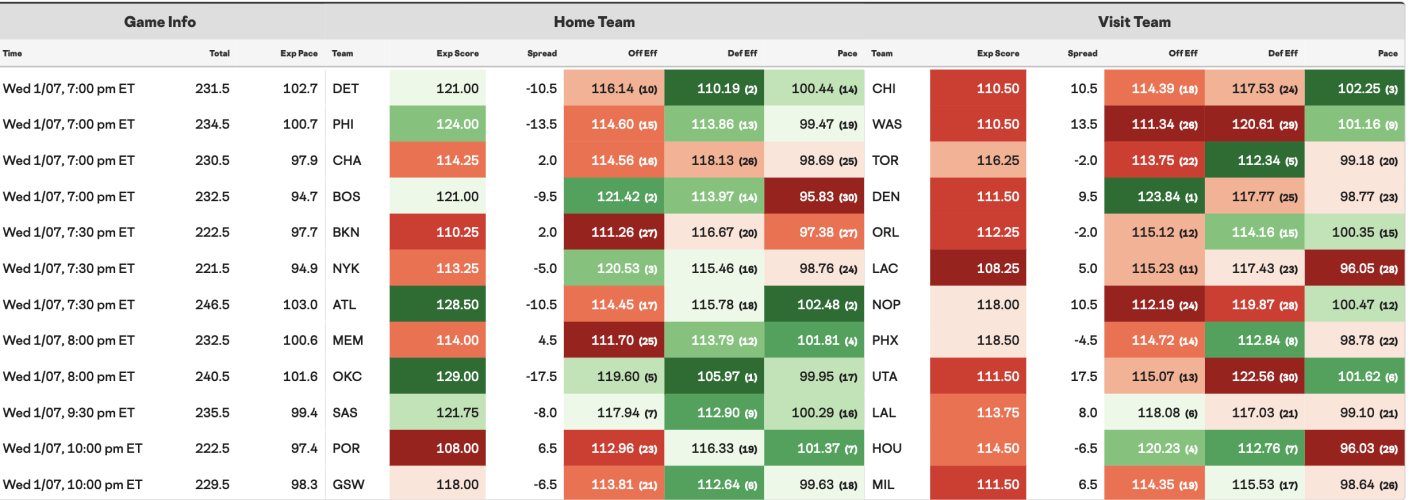Select visit team UTA cell
1420x500 pixels.
click(884, 376)
